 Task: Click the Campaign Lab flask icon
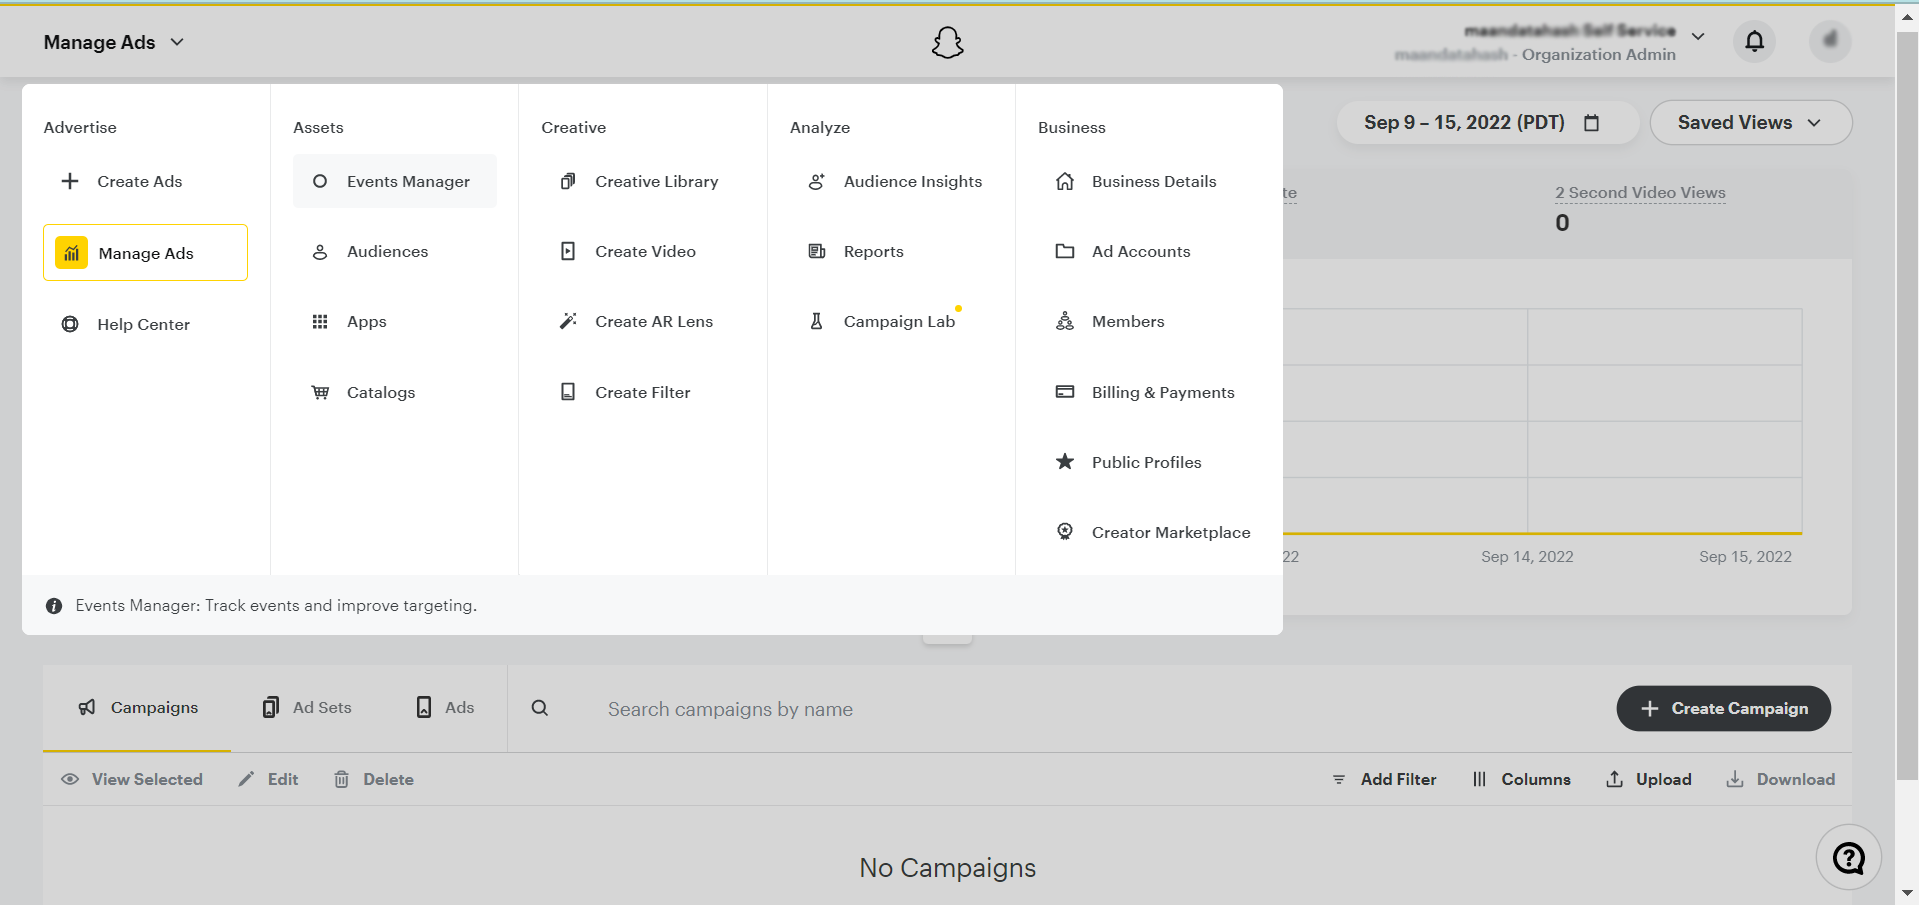[817, 321]
